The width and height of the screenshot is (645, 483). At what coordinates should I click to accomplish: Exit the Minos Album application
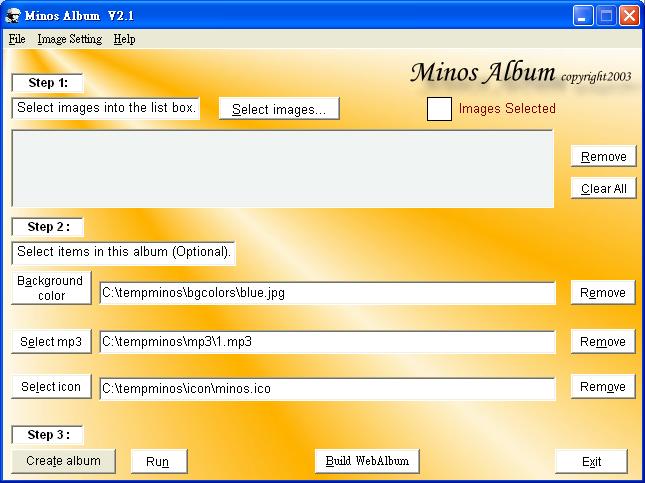[x=591, y=461]
